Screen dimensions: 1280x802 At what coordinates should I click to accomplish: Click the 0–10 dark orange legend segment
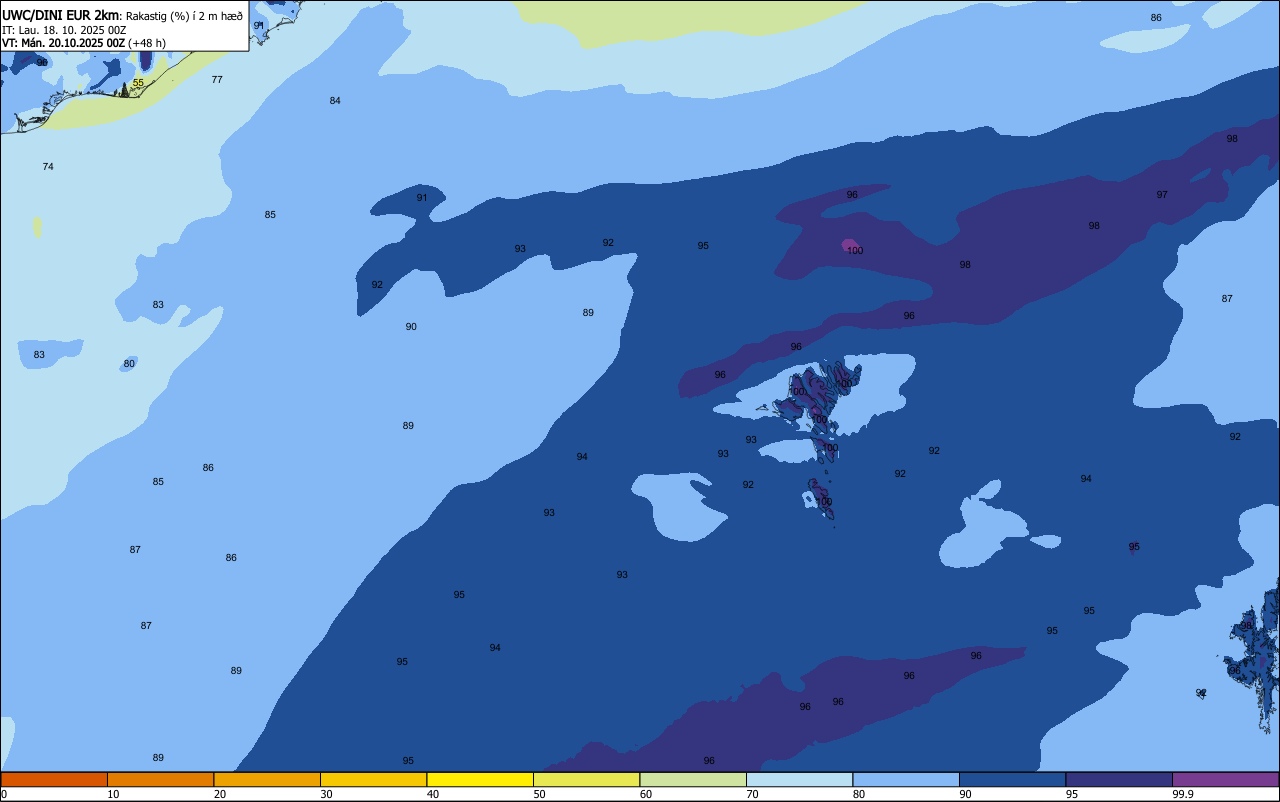(x=54, y=779)
